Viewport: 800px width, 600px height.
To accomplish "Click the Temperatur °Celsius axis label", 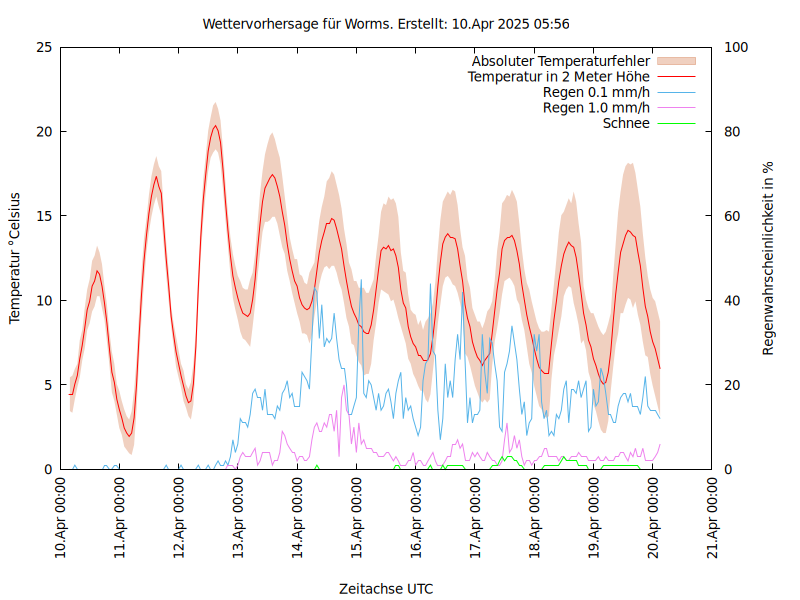I will click(15, 258).
